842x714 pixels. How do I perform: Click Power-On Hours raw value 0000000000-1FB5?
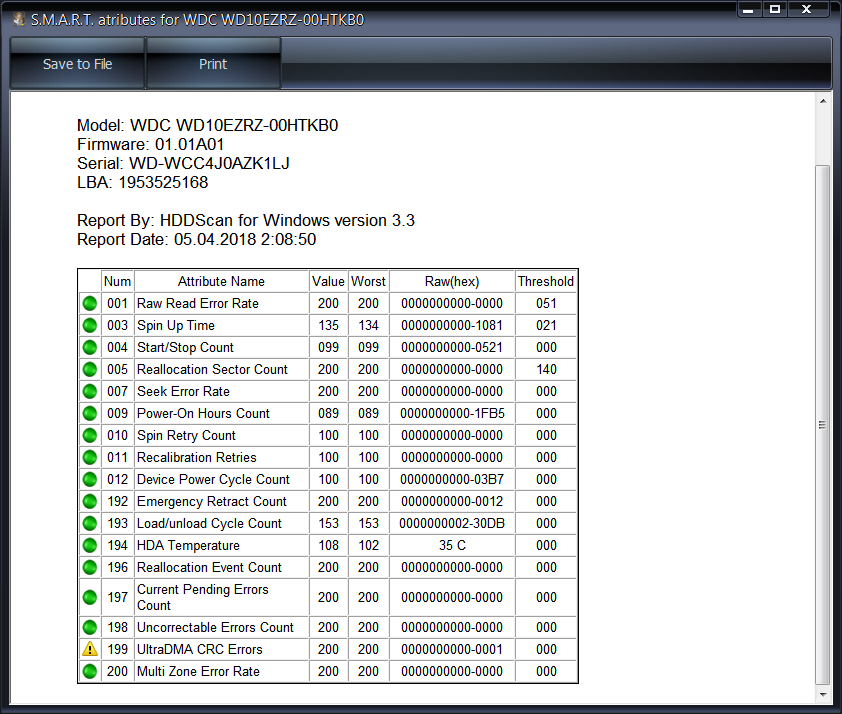452,413
